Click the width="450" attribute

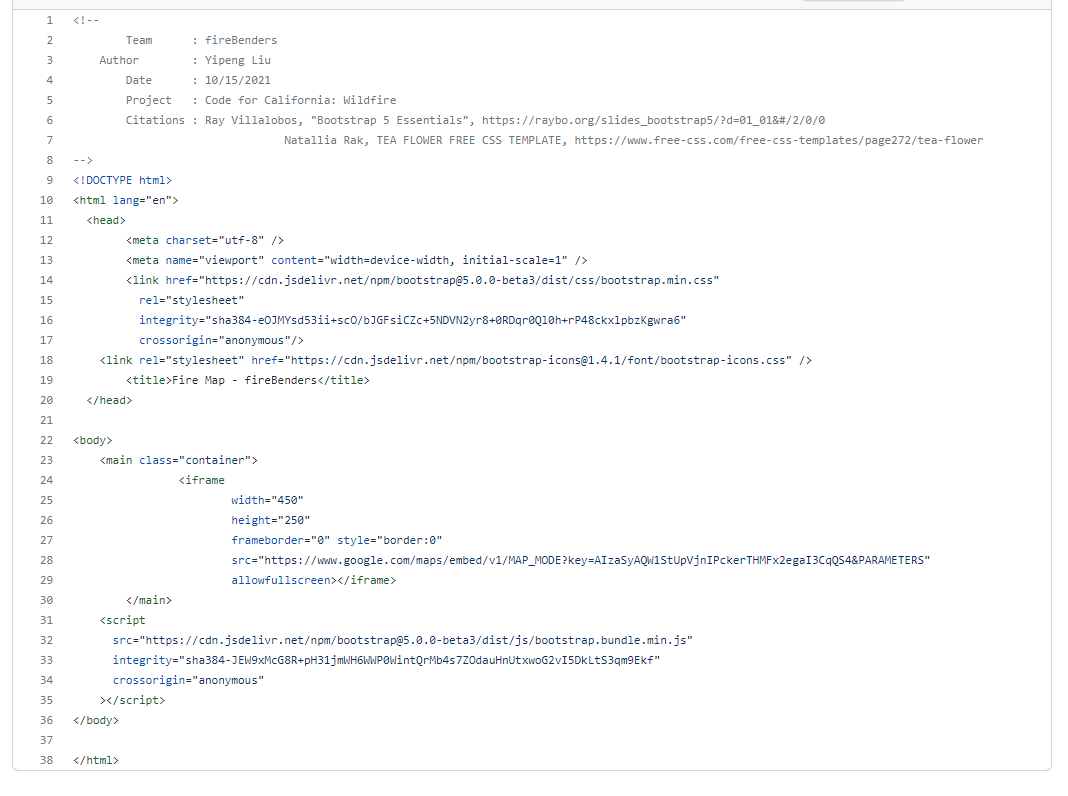pyautogui.click(x=268, y=500)
